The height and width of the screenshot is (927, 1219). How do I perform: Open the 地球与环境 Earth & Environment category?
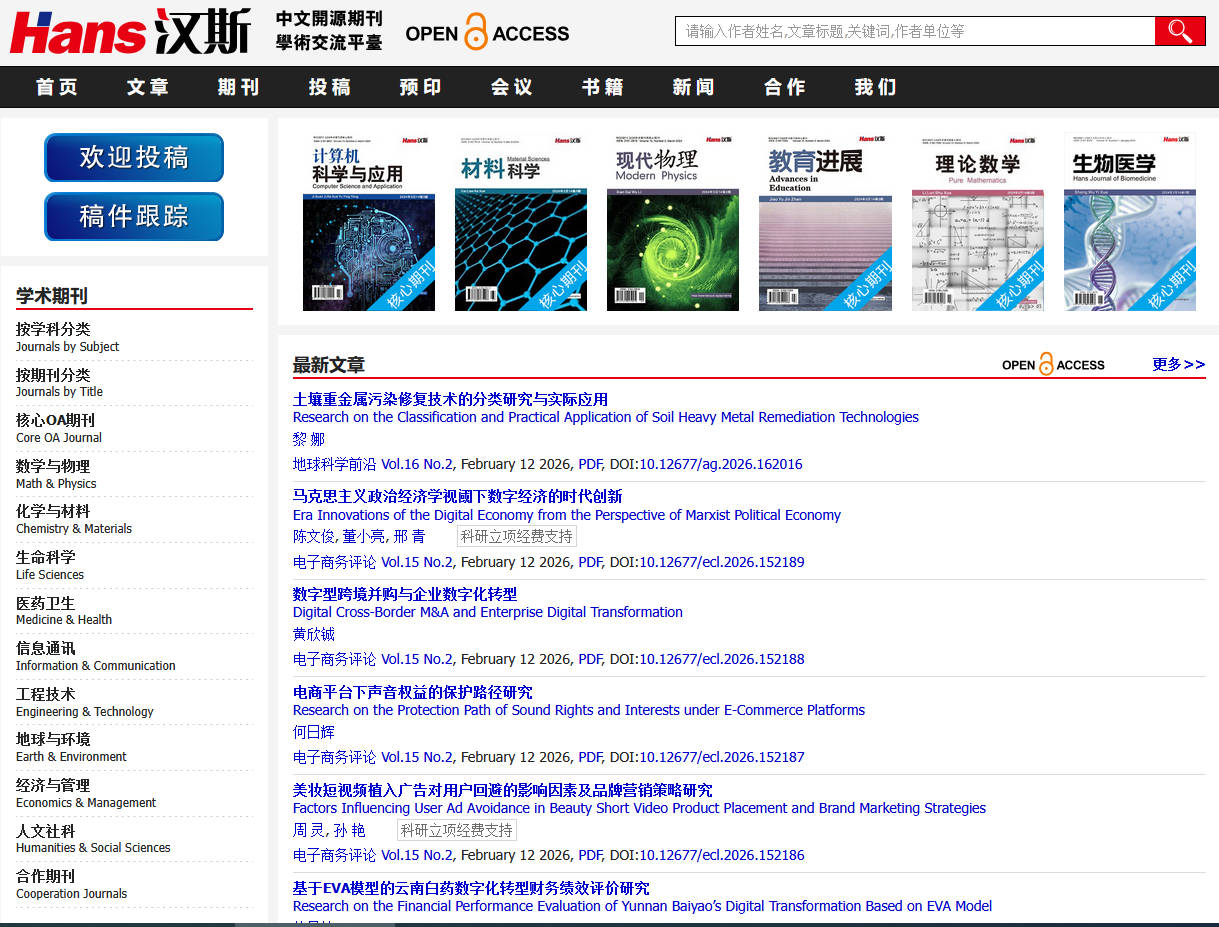52,739
